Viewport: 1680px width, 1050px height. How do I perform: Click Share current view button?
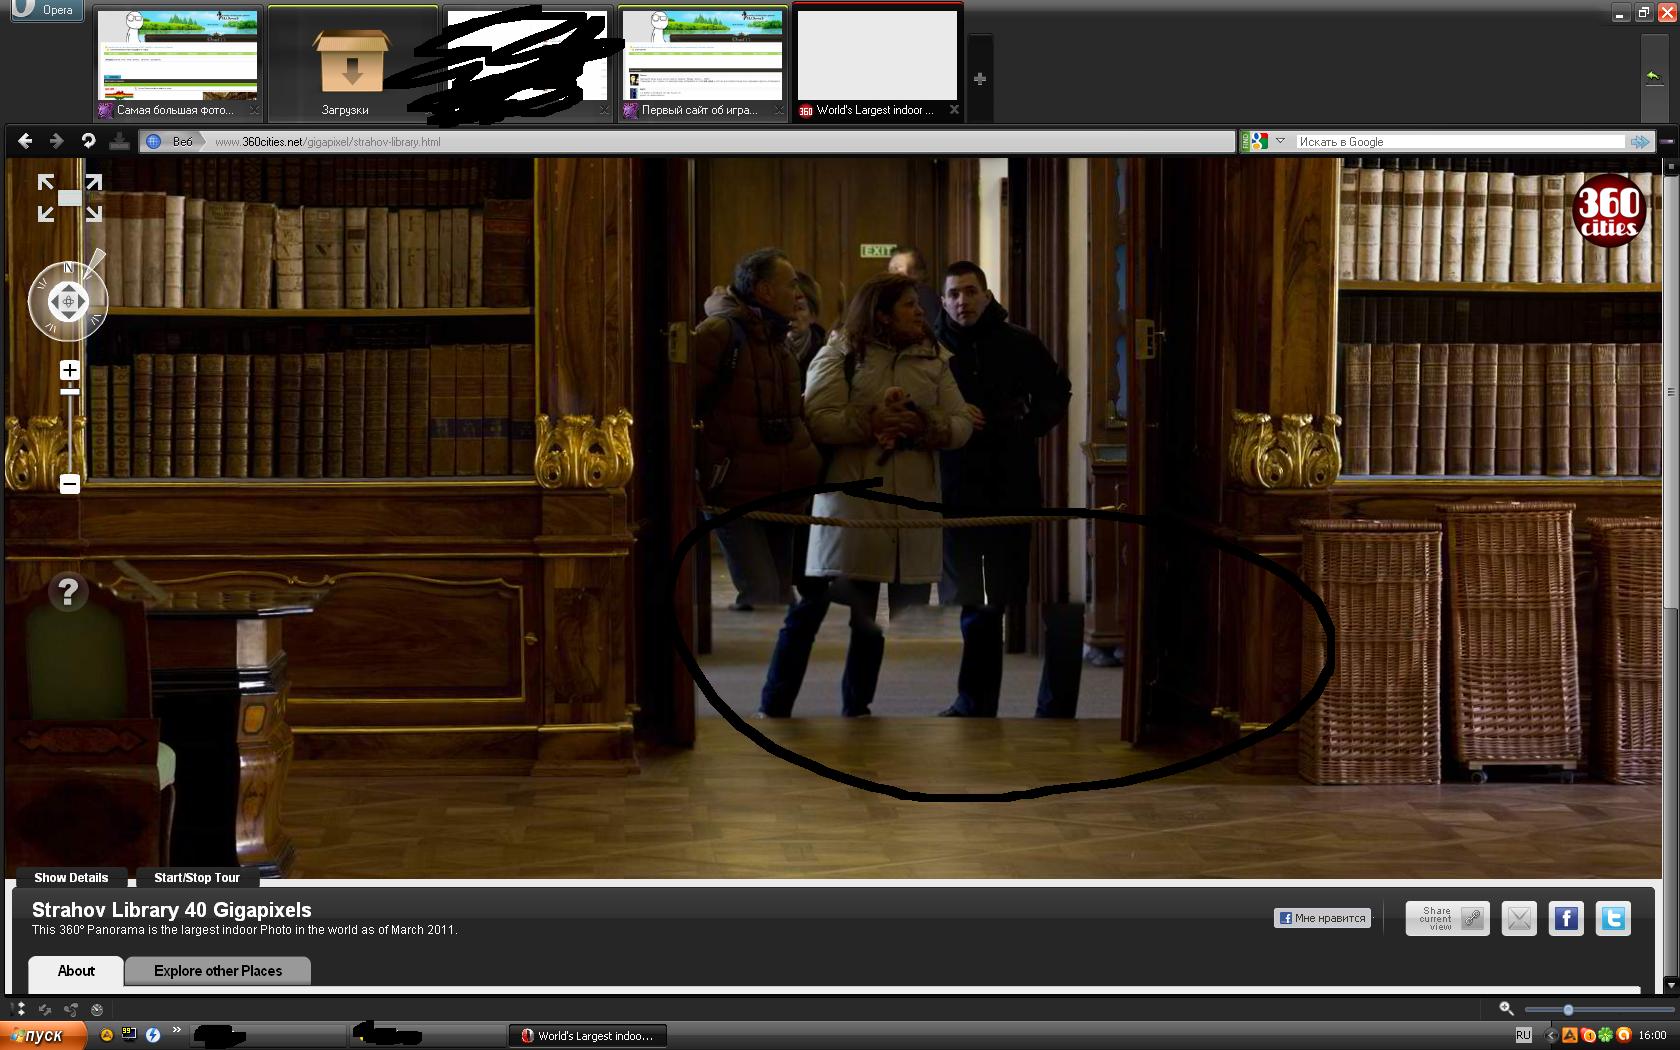pyautogui.click(x=1446, y=918)
